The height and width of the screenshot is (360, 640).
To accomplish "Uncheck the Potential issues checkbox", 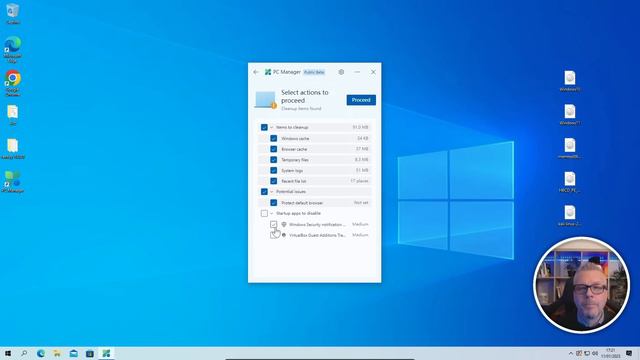I will 264,191.
